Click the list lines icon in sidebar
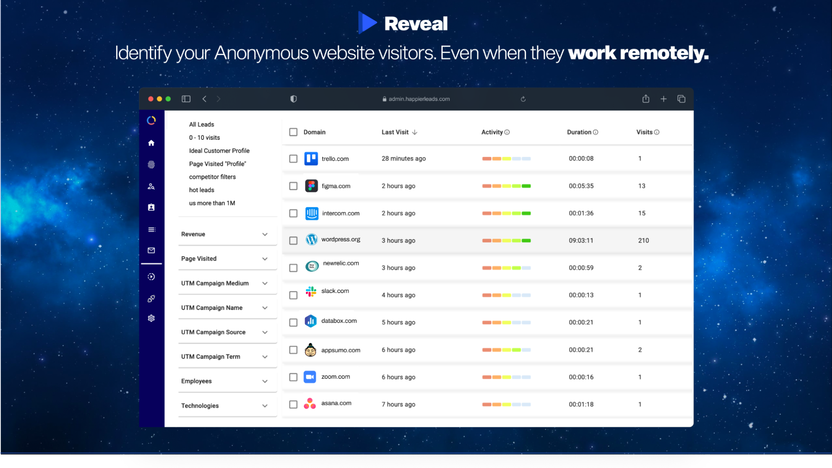 point(151,229)
